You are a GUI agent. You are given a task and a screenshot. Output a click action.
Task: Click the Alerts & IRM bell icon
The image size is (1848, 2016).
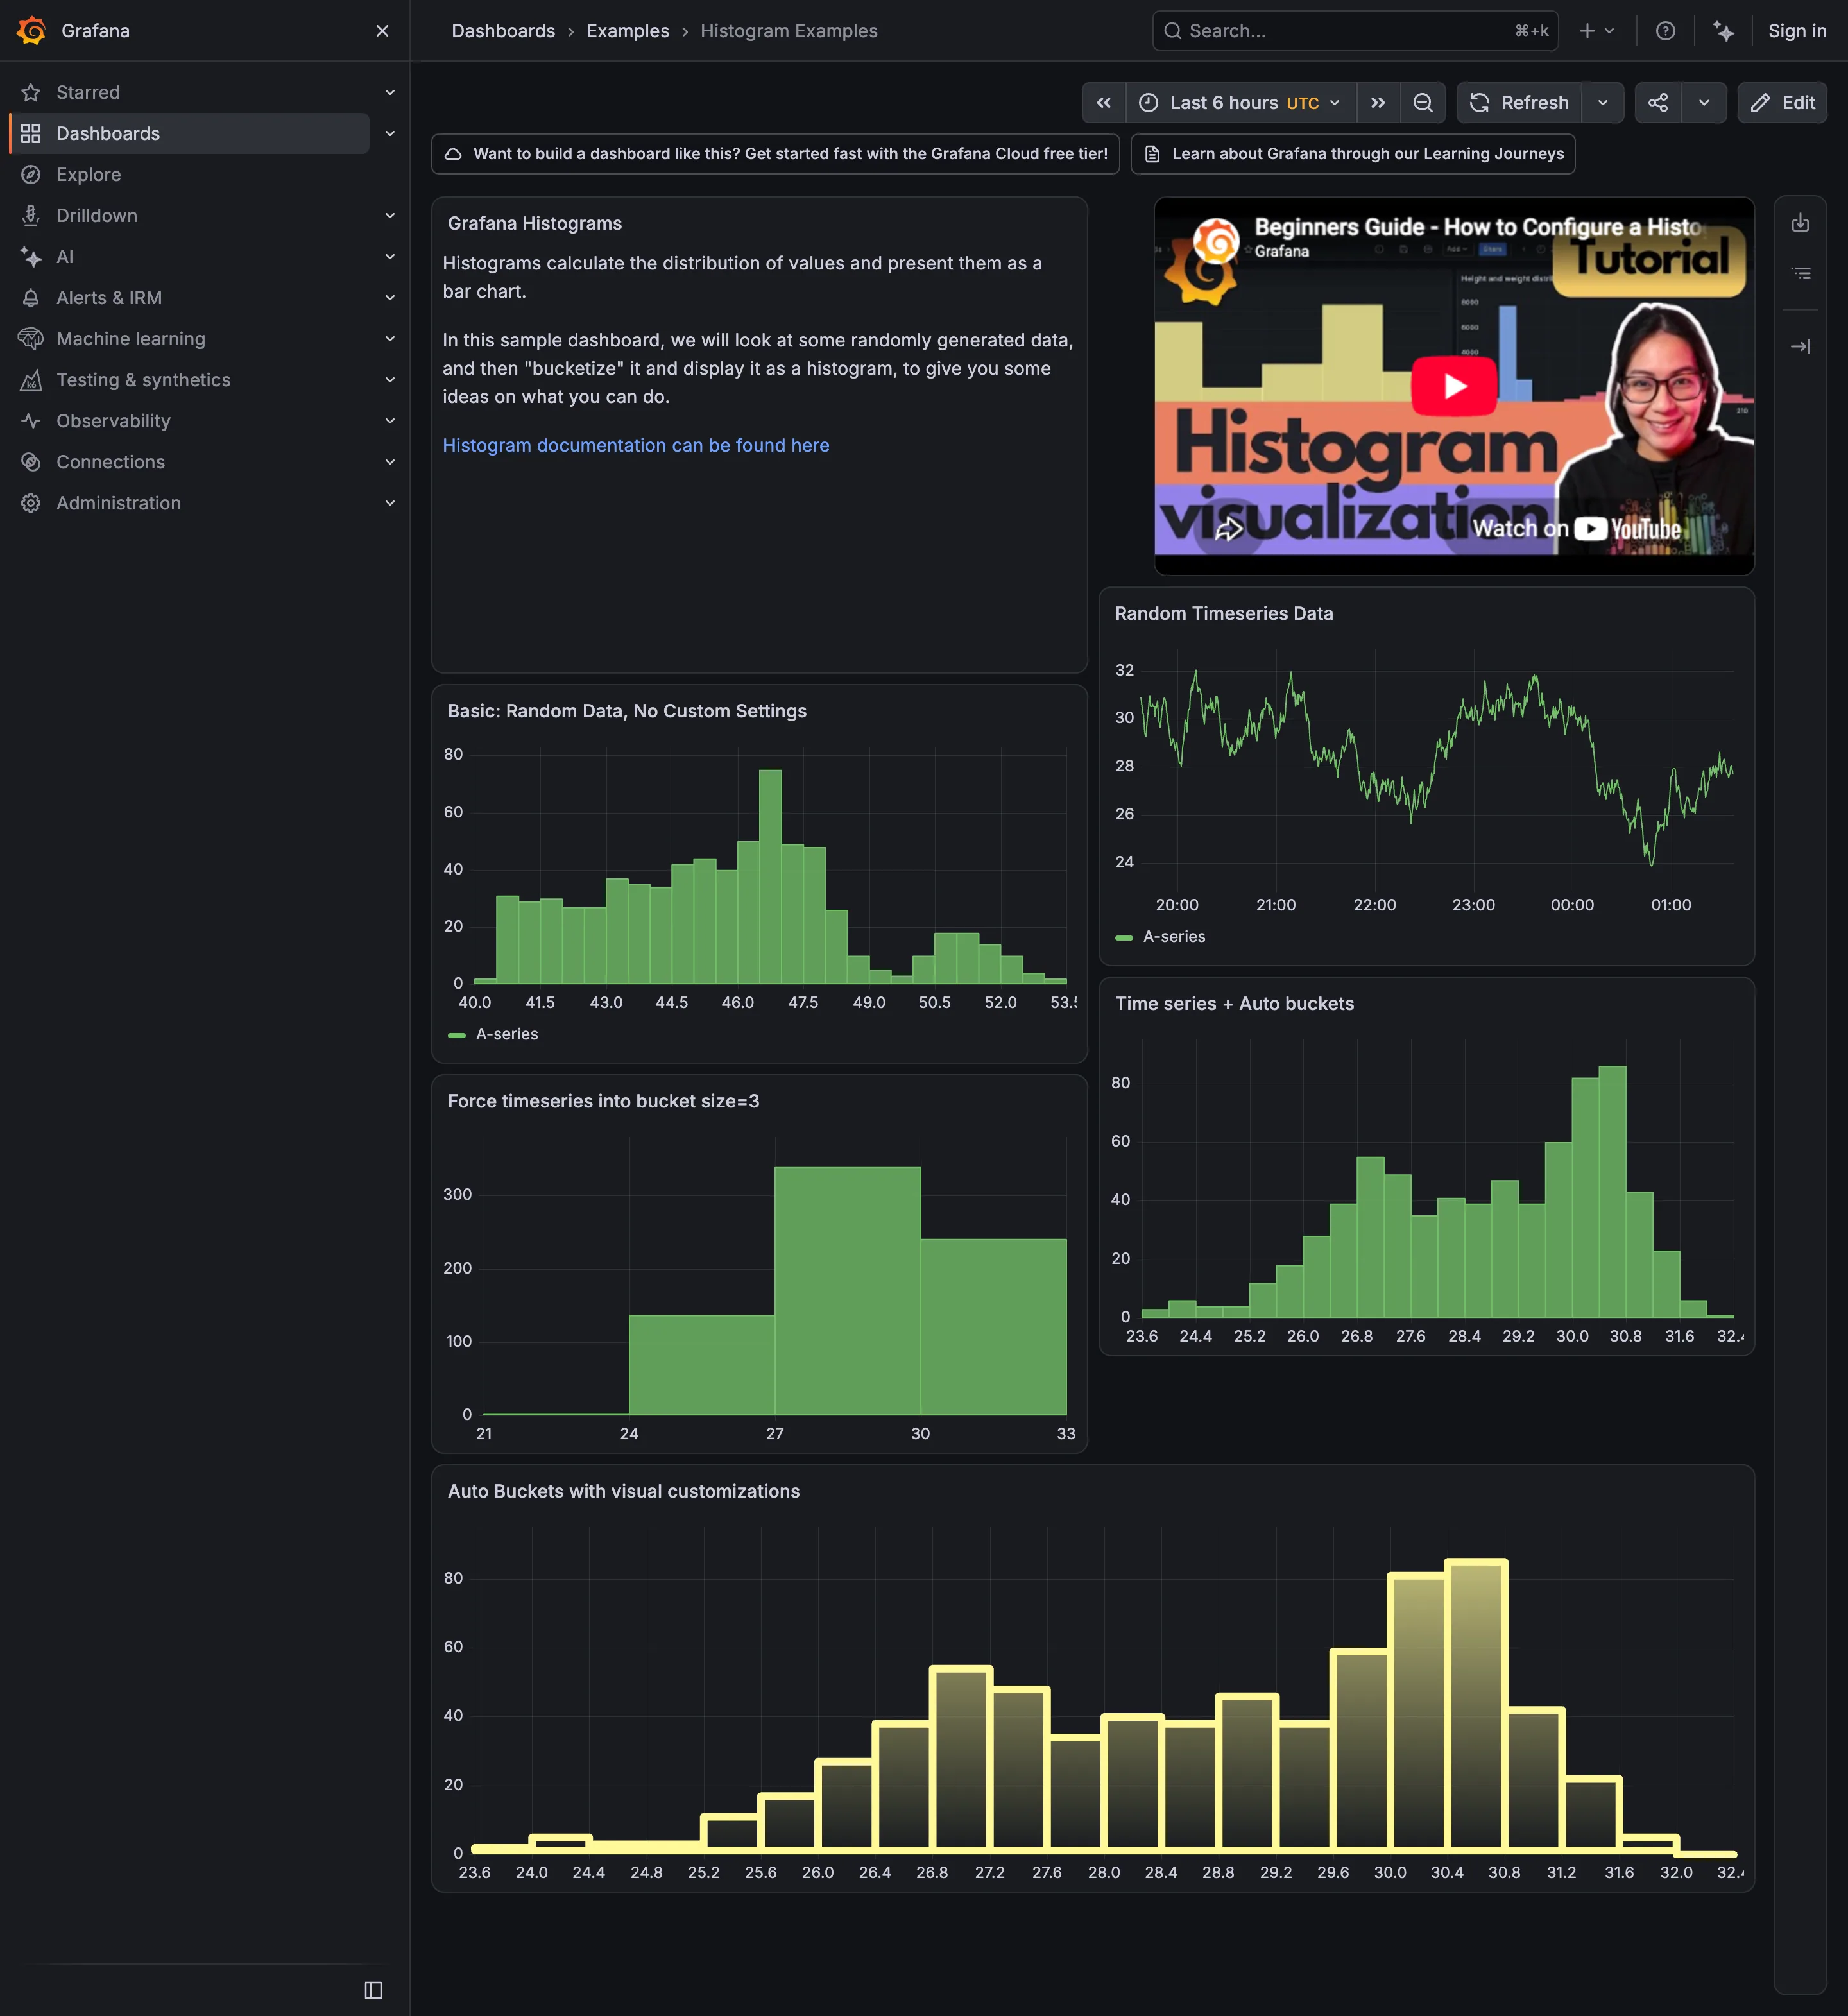tap(31, 297)
